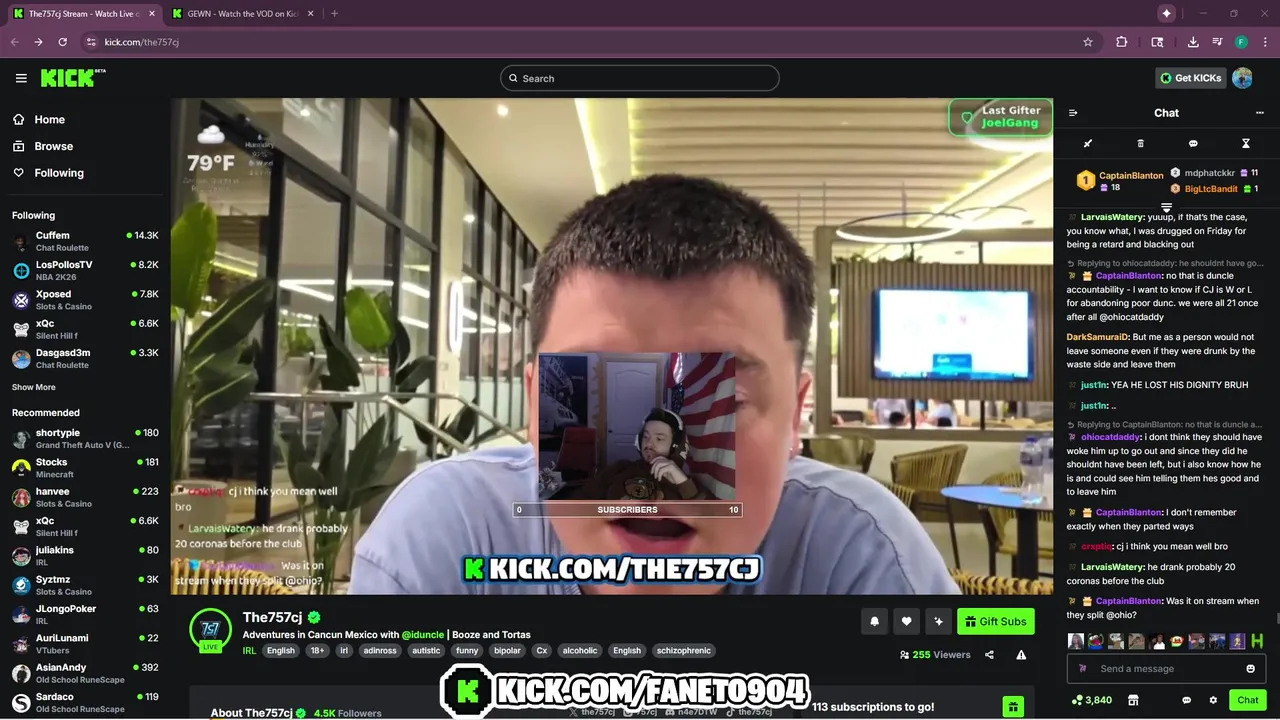
Task: Click the Get KICKs button
Action: point(1190,78)
